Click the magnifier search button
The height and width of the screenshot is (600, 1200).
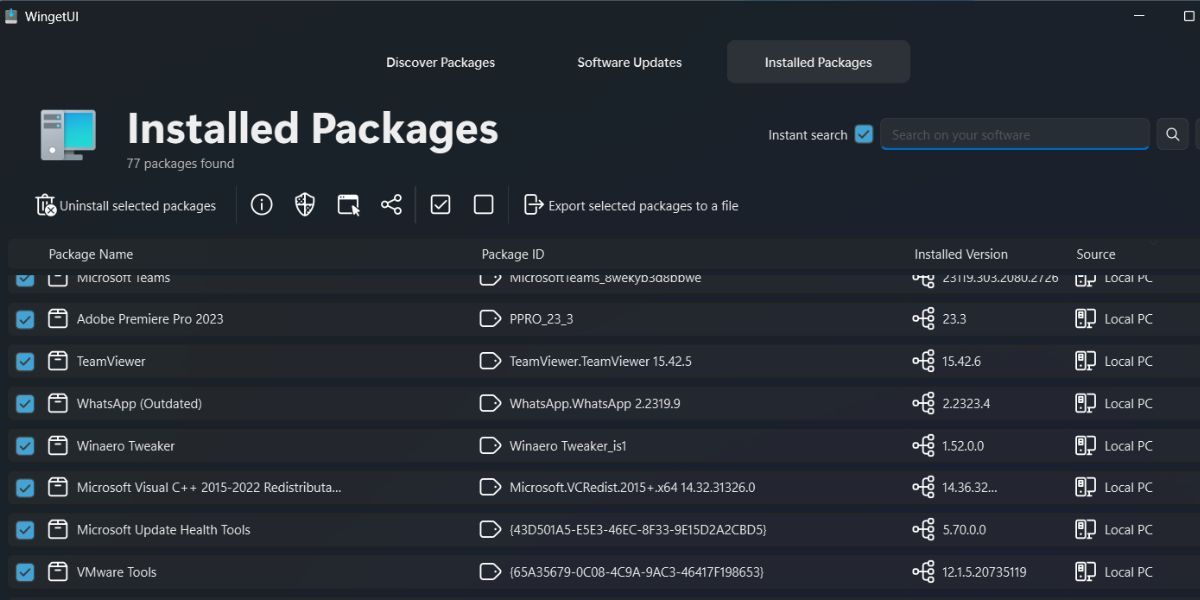(1171, 134)
